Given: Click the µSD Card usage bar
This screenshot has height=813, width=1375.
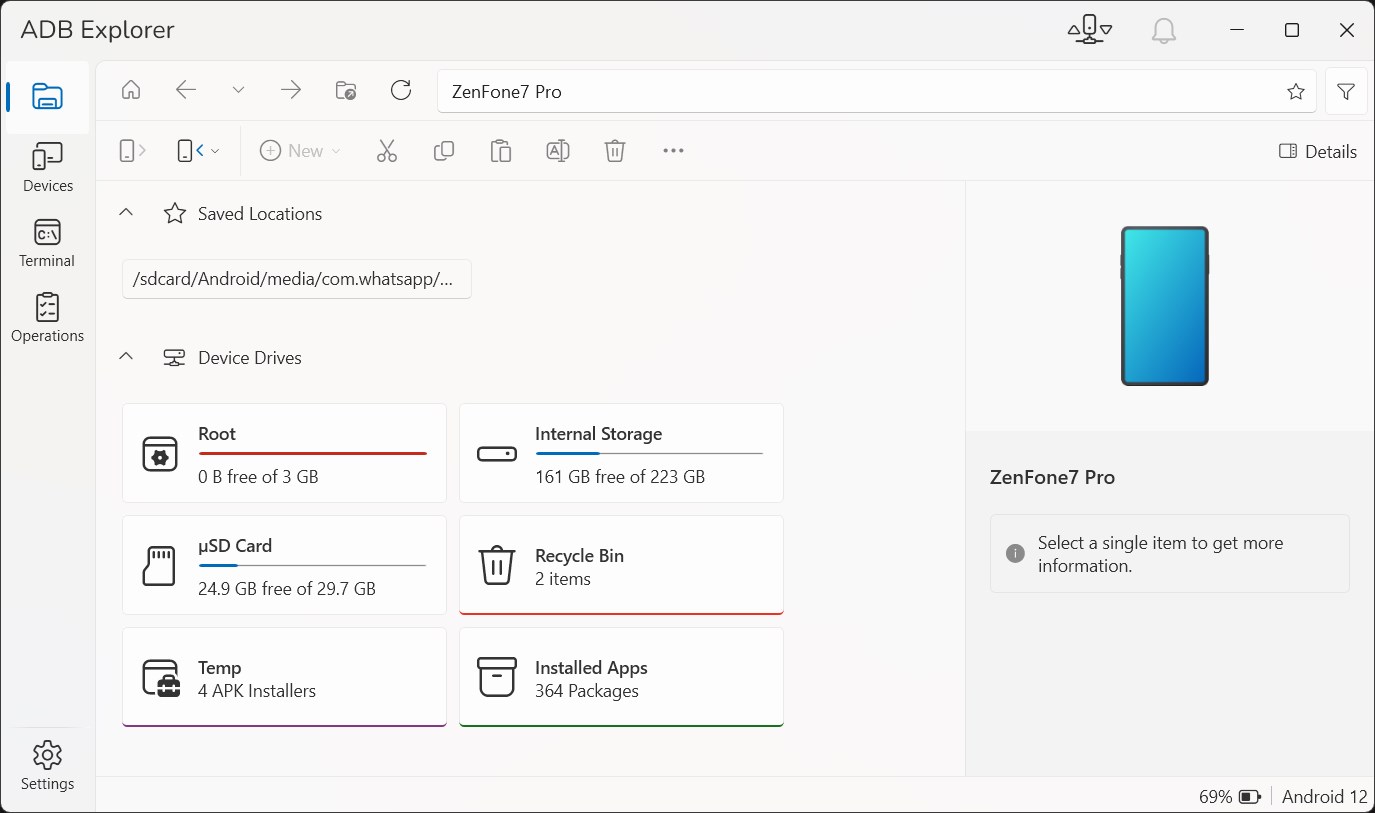Looking at the screenshot, I should click(x=313, y=566).
